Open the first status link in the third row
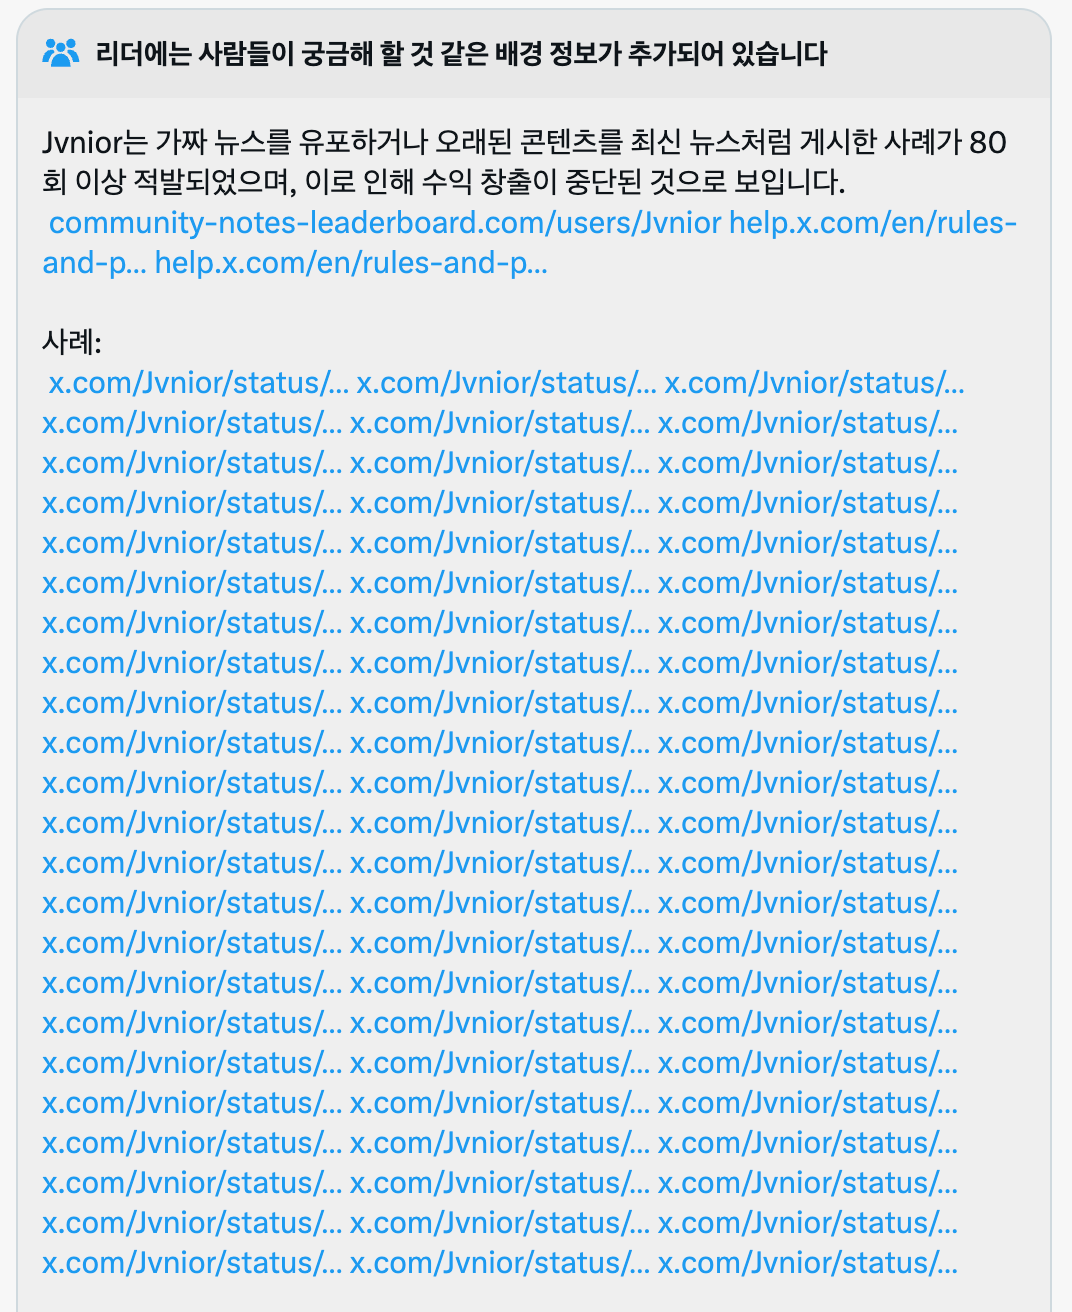The height and width of the screenshot is (1312, 1072). pos(192,463)
